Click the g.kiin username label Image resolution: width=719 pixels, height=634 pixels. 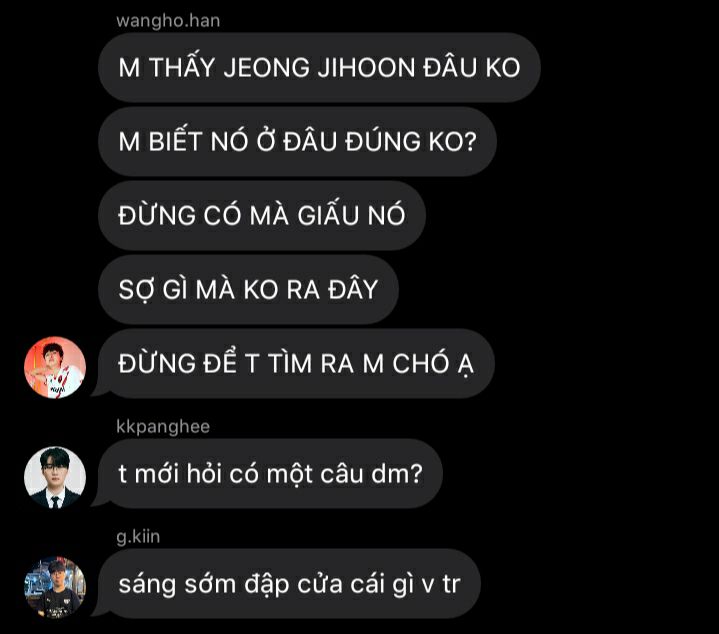coord(138,536)
